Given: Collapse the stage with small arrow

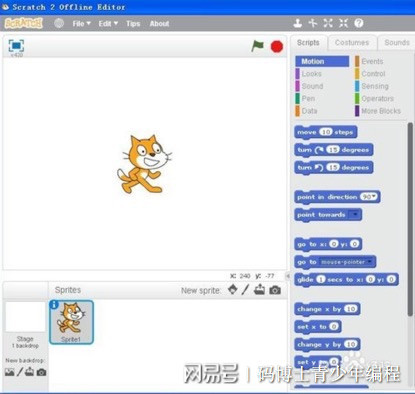Looking at the screenshot, I should pyautogui.click(x=288, y=276).
